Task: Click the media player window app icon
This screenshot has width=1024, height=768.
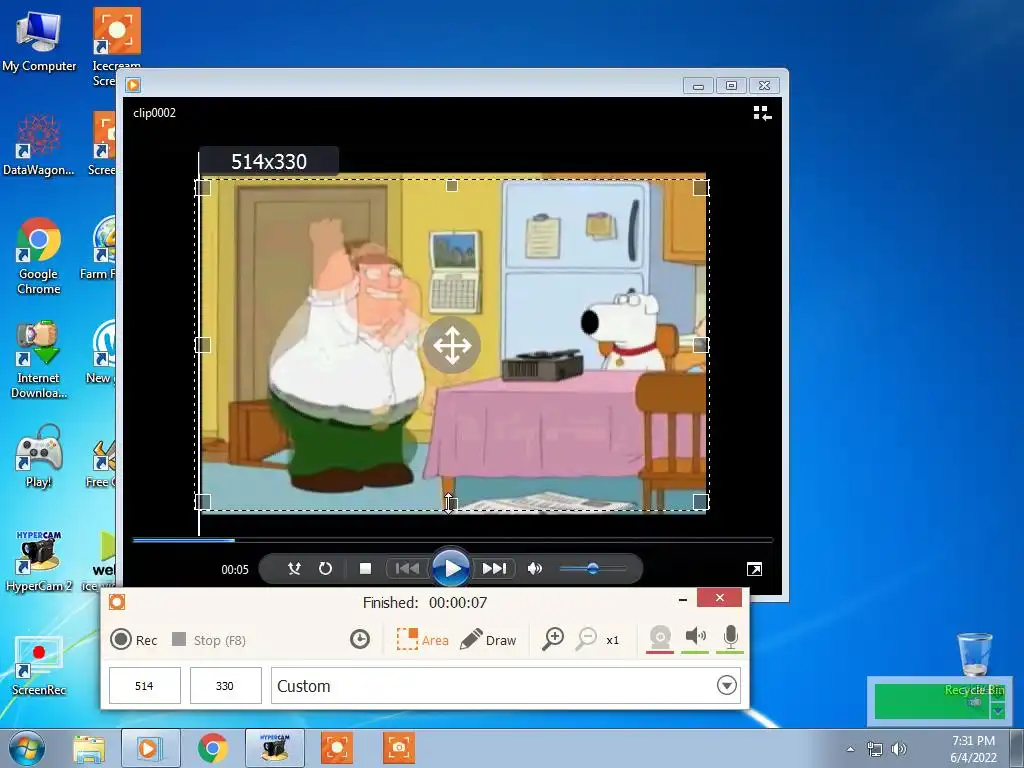Action: pos(133,85)
